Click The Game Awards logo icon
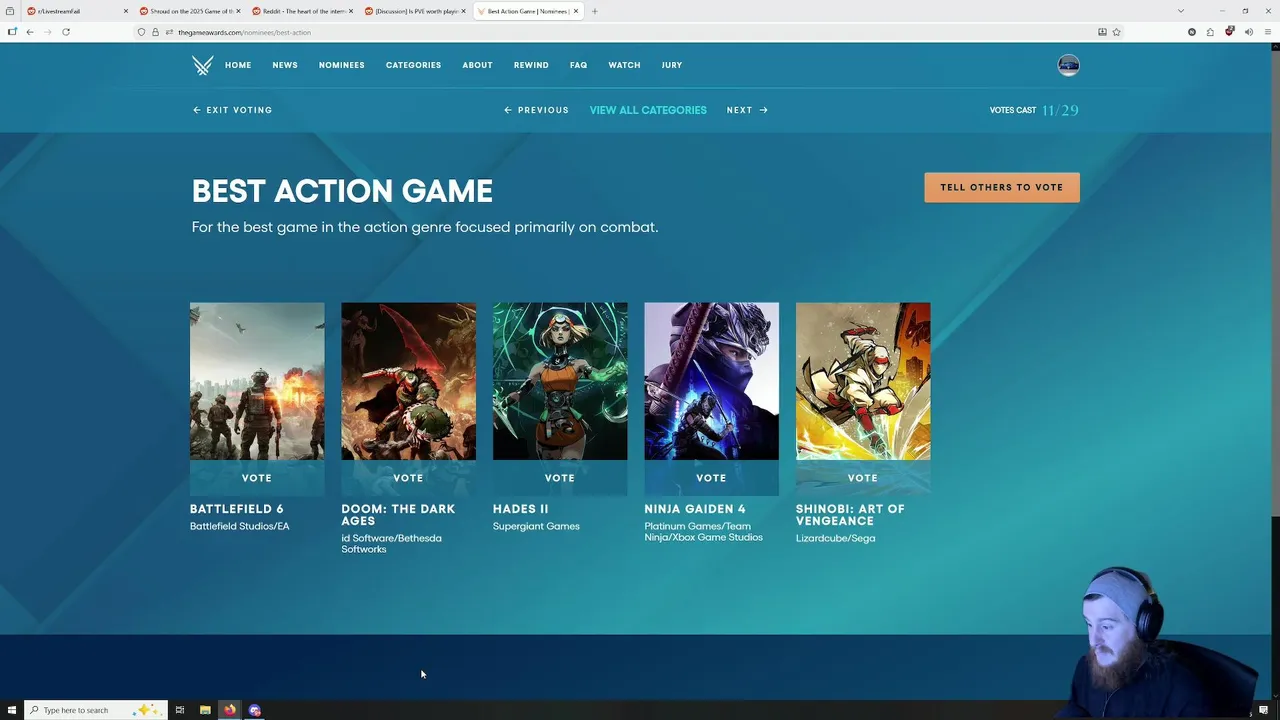 coord(202,65)
